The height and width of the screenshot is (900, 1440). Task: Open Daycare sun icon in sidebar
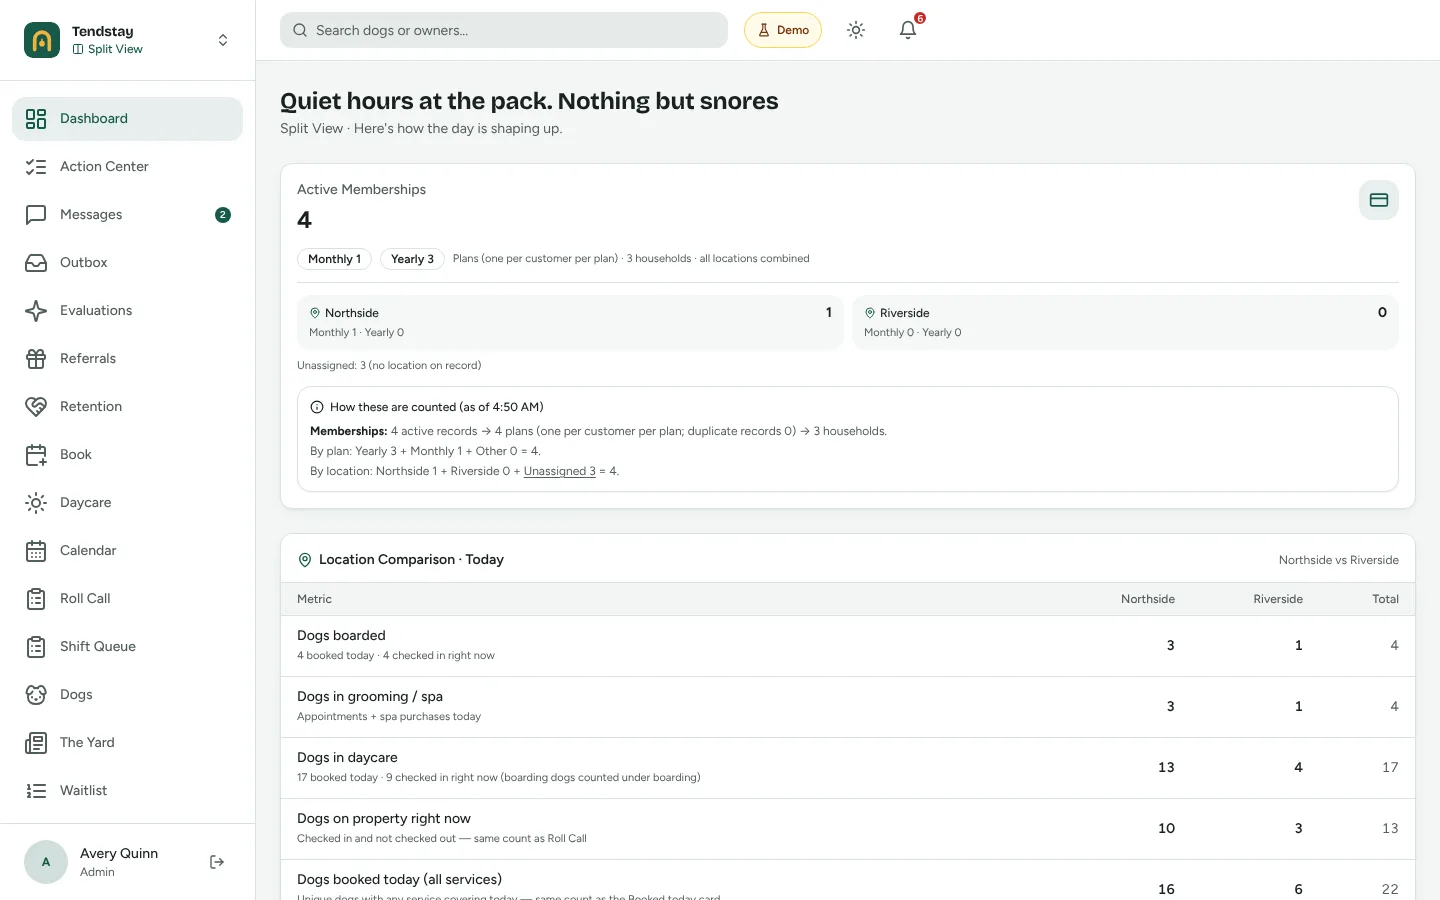tap(36, 503)
